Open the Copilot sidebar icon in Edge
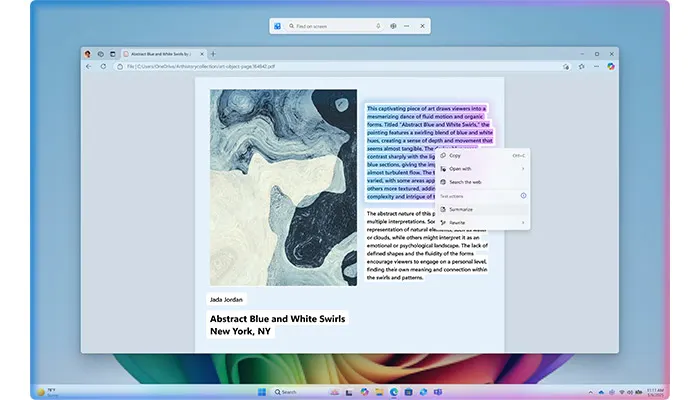700x400 pixels. pyautogui.click(x=611, y=67)
